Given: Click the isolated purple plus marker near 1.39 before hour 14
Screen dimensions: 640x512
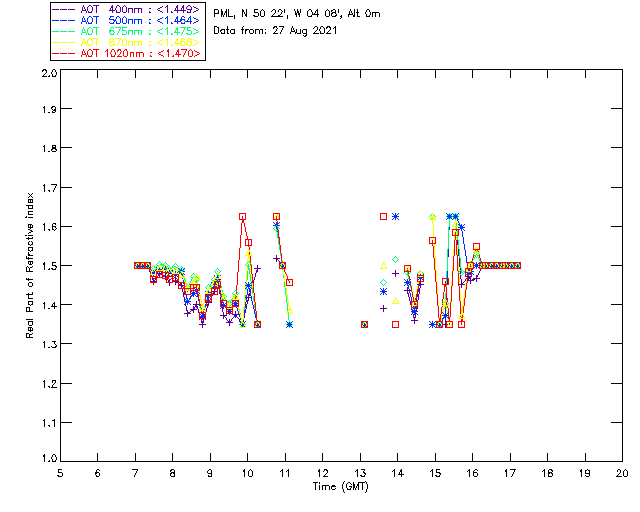Looking at the screenshot, I should pyautogui.click(x=383, y=309).
